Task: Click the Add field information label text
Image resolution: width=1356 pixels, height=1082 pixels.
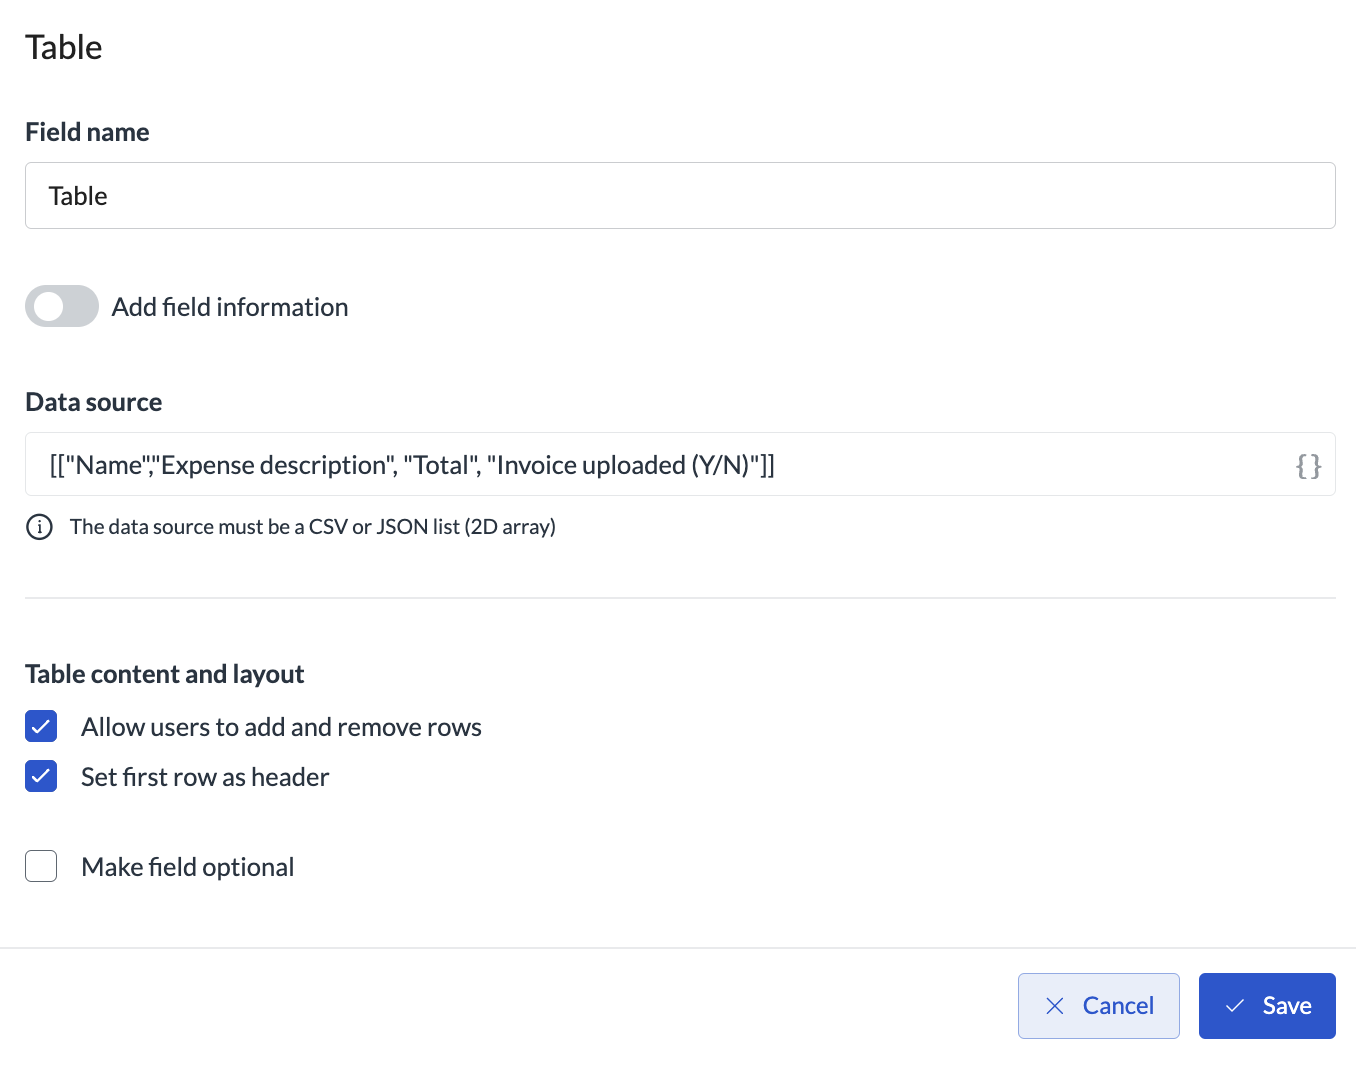Action: click(230, 307)
